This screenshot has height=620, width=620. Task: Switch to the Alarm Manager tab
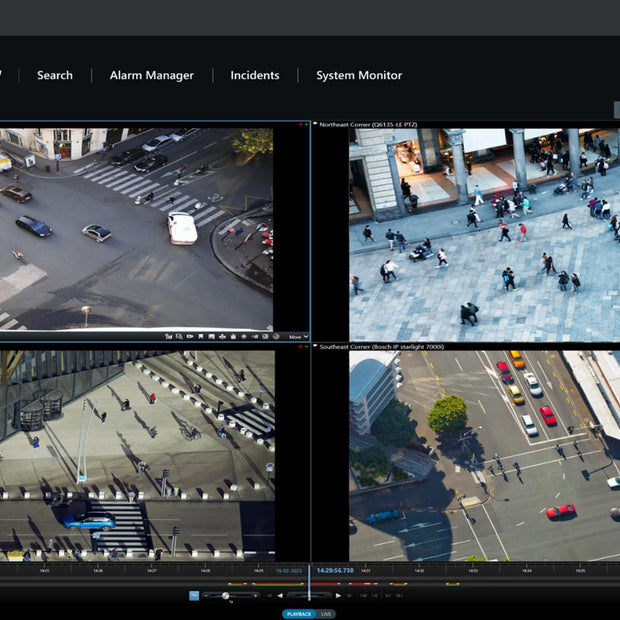(151, 75)
